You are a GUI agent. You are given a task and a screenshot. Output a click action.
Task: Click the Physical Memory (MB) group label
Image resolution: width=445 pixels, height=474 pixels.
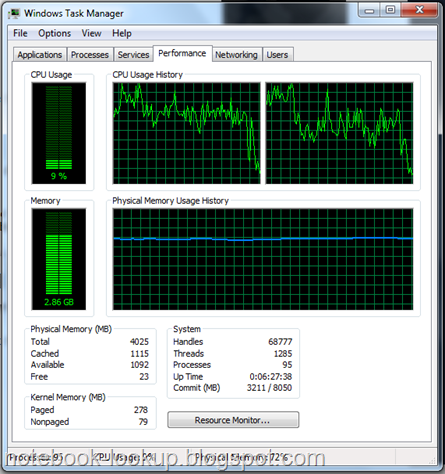71,329
